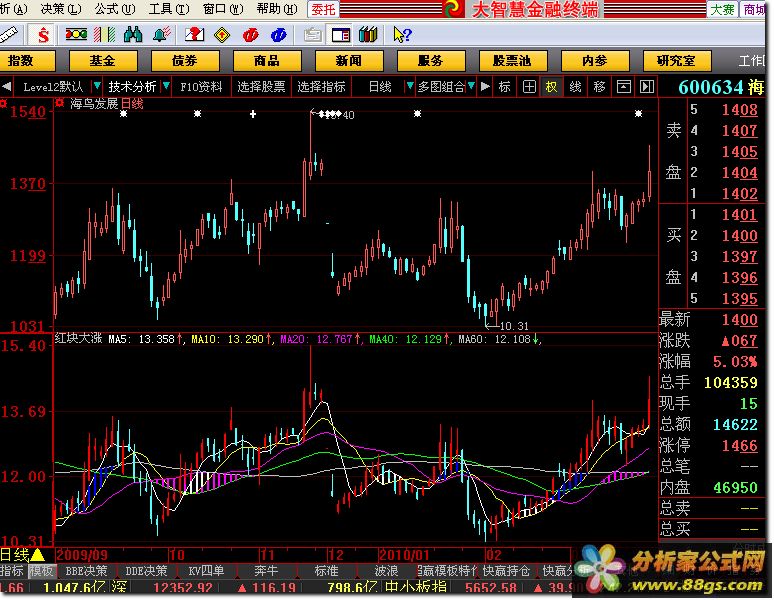Viewport: 774px width, 600px height.
Task: Click the 股票池 yellow button
Action: tap(512, 61)
